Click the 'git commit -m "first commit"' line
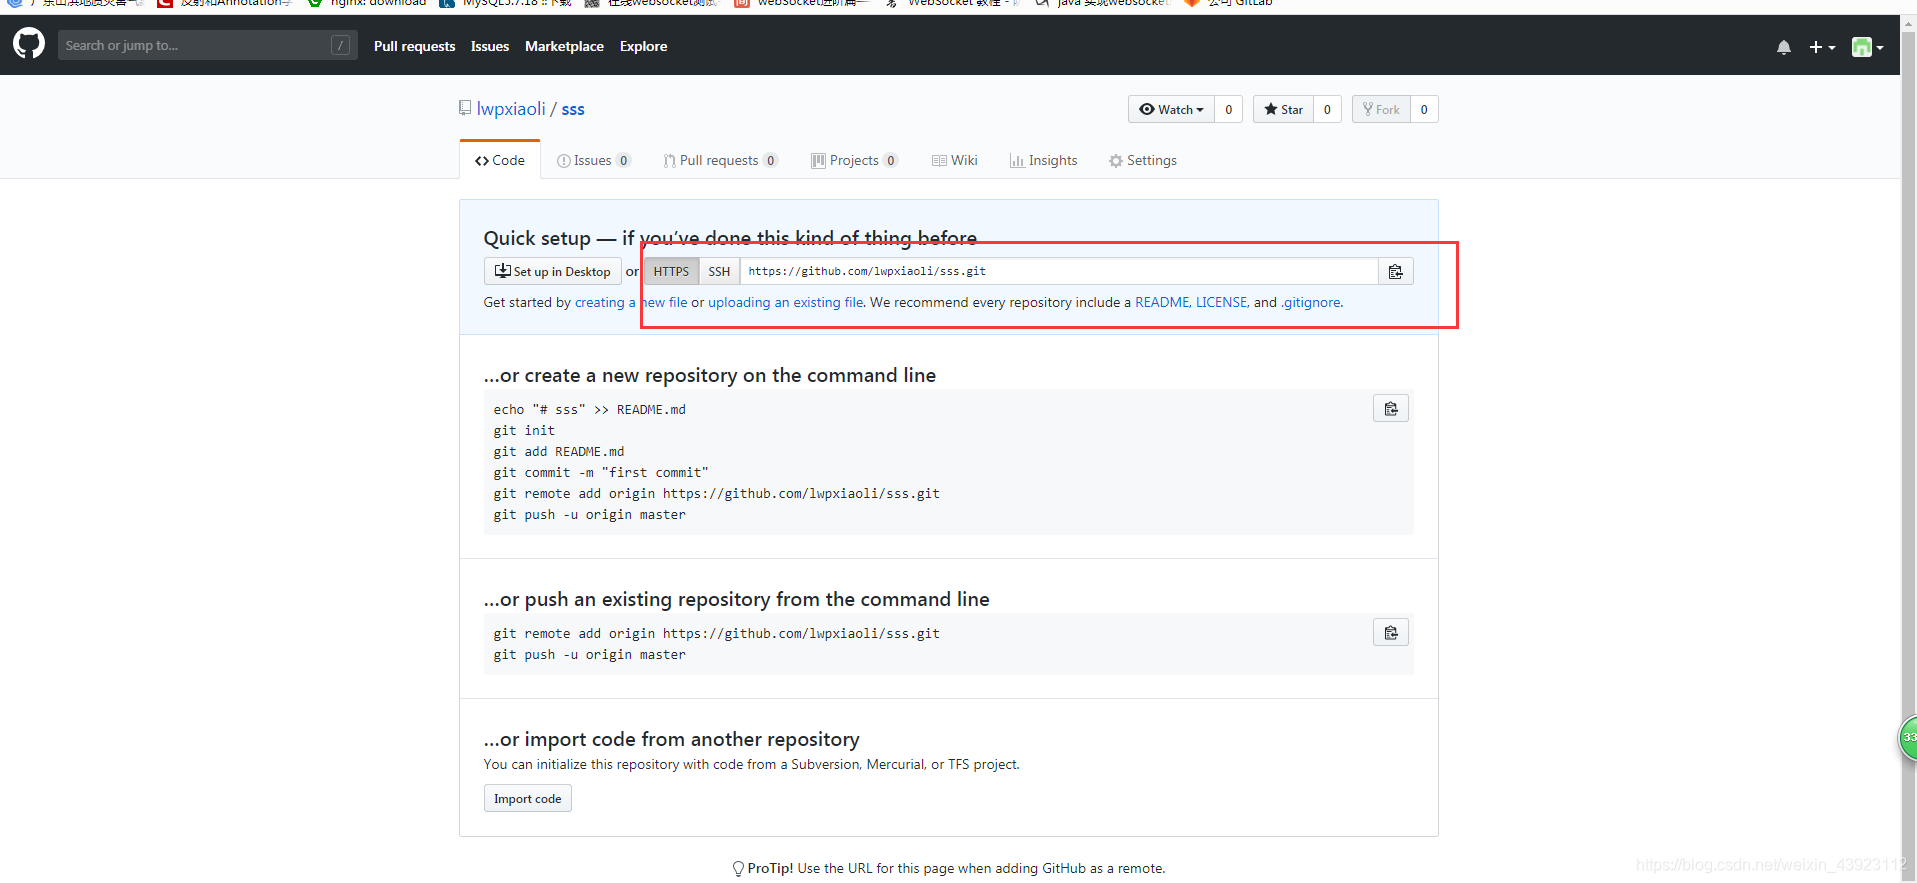This screenshot has height=883, width=1917. click(x=601, y=473)
